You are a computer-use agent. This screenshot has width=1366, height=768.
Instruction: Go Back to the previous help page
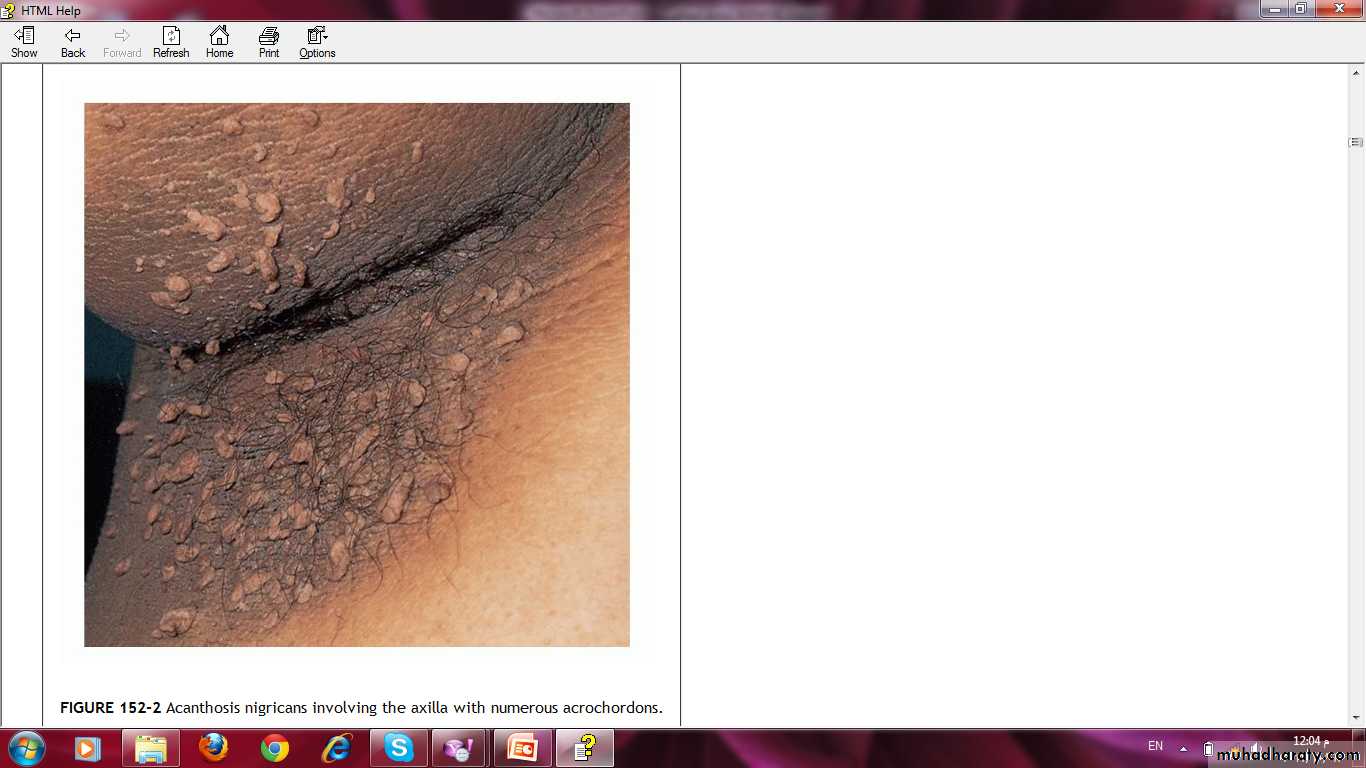click(73, 42)
